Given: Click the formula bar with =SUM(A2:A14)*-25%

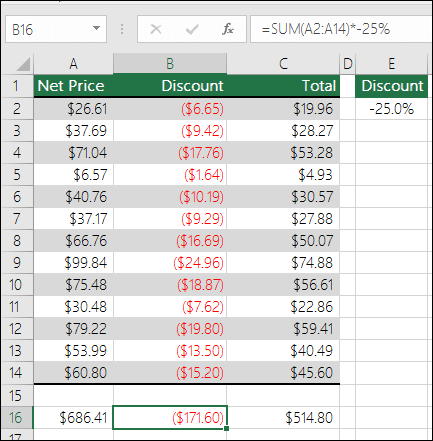Looking at the screenshot, I should point(341,29).
